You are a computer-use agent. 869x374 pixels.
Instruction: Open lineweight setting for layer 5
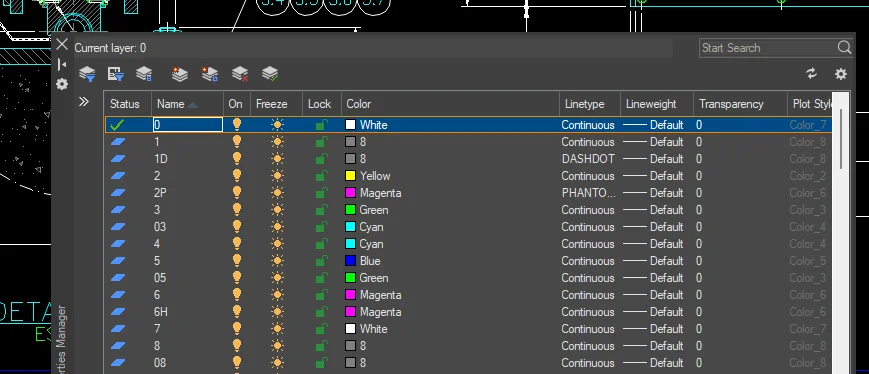[653, 261]
